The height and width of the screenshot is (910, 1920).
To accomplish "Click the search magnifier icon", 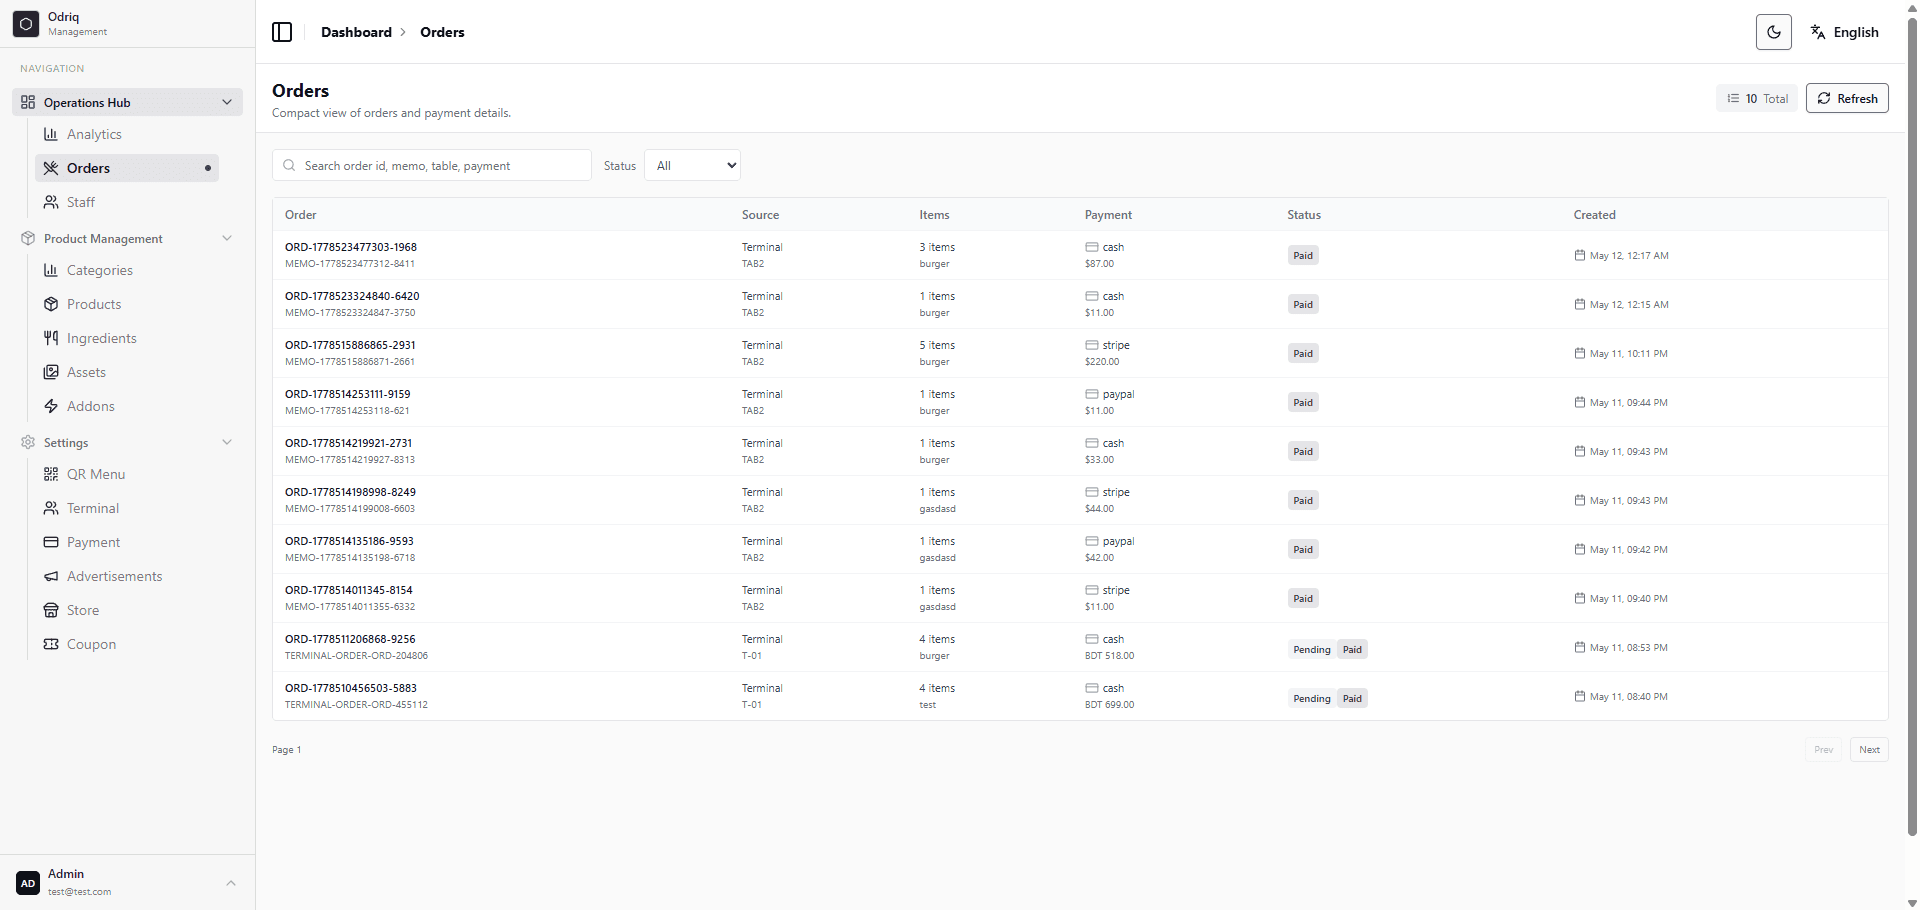I will click(289, 165).
